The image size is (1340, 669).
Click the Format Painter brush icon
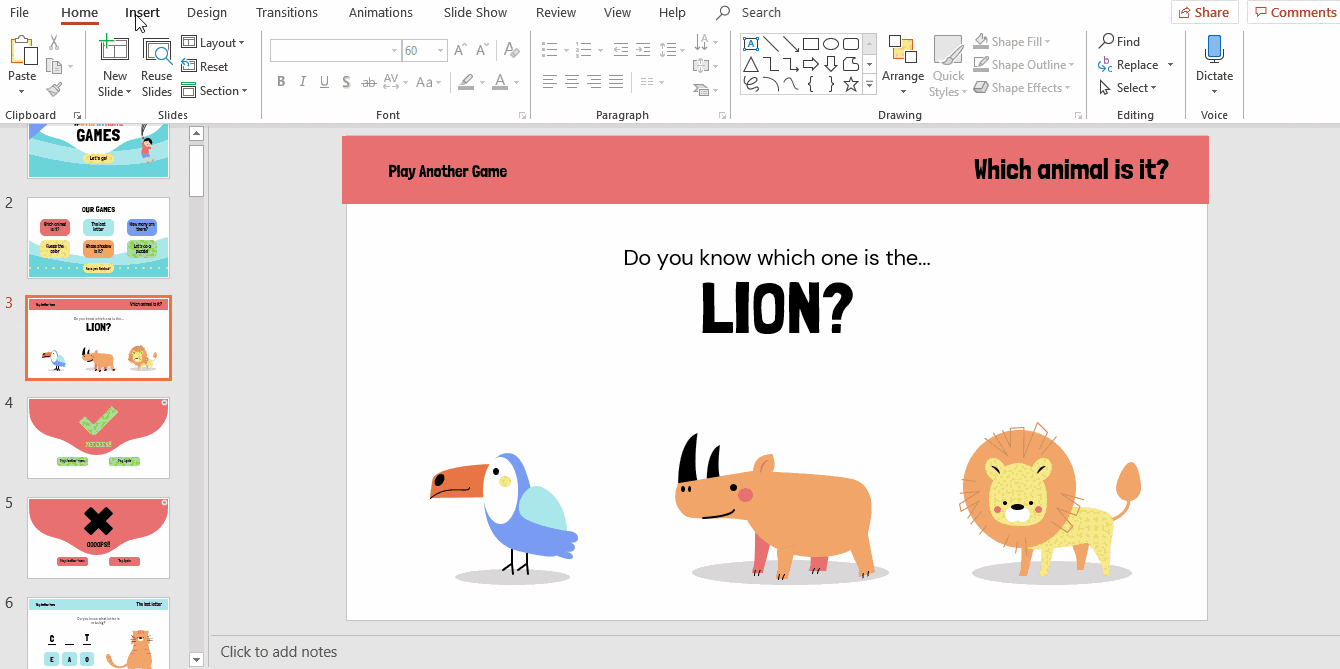[54, 89]
